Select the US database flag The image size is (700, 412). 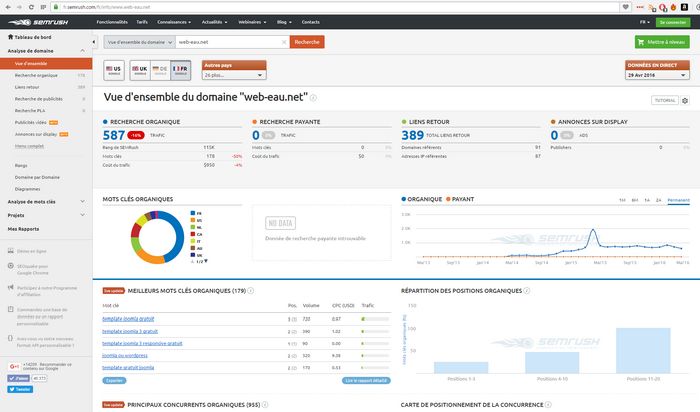(x=114, y=70)
